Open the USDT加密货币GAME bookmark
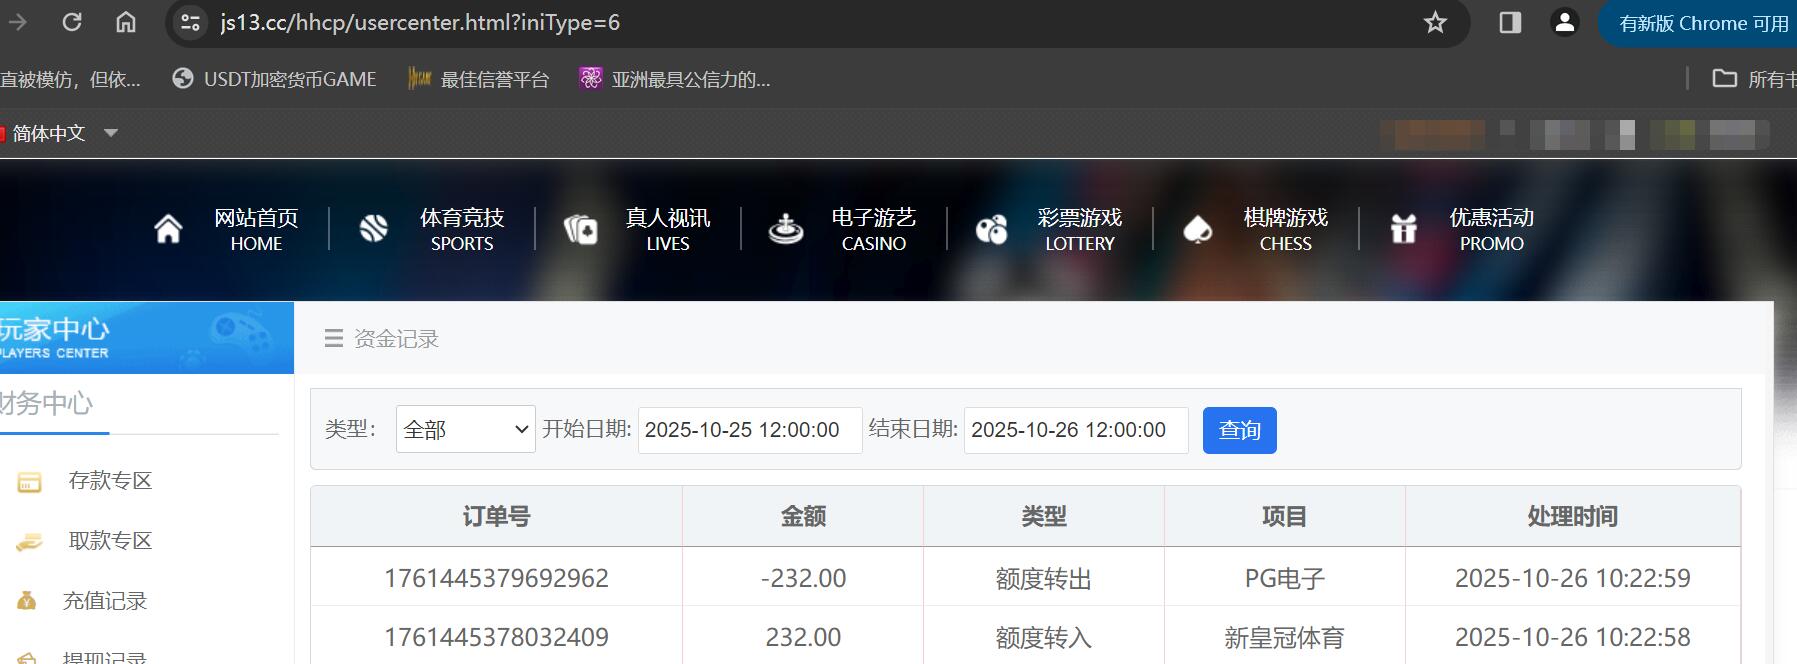Image resolution: width=1797 pixels, height=664 pixels. [x=275, y=79]
